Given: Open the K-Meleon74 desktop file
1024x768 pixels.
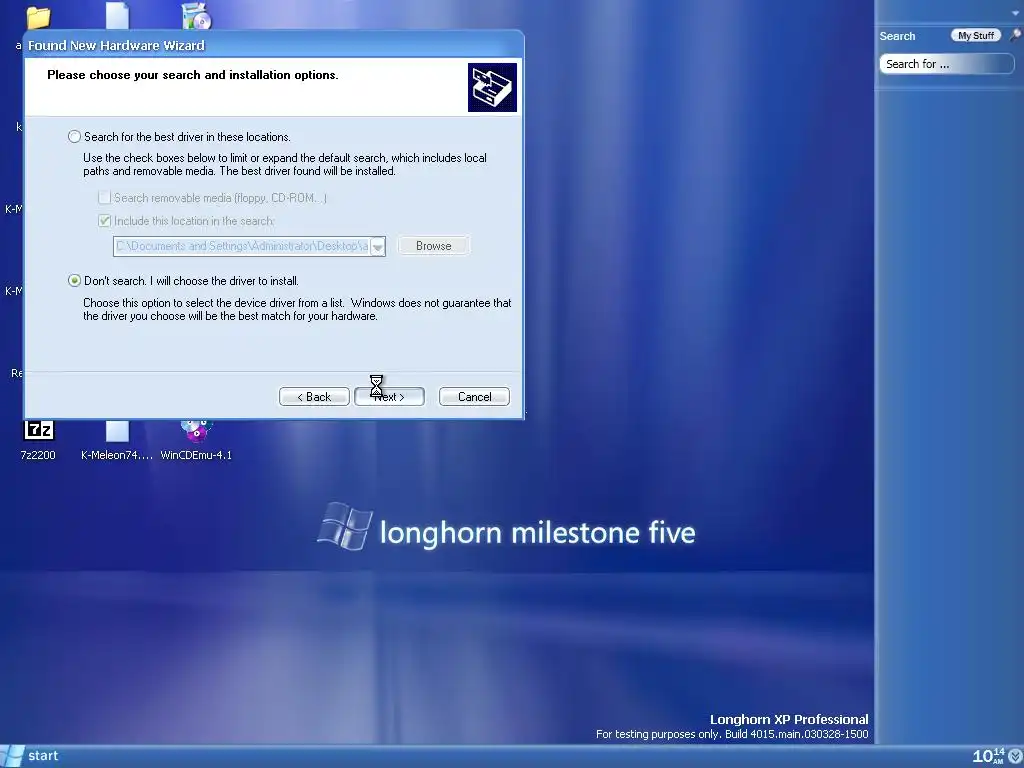Looking at the screenshot, I should (117, 439).
